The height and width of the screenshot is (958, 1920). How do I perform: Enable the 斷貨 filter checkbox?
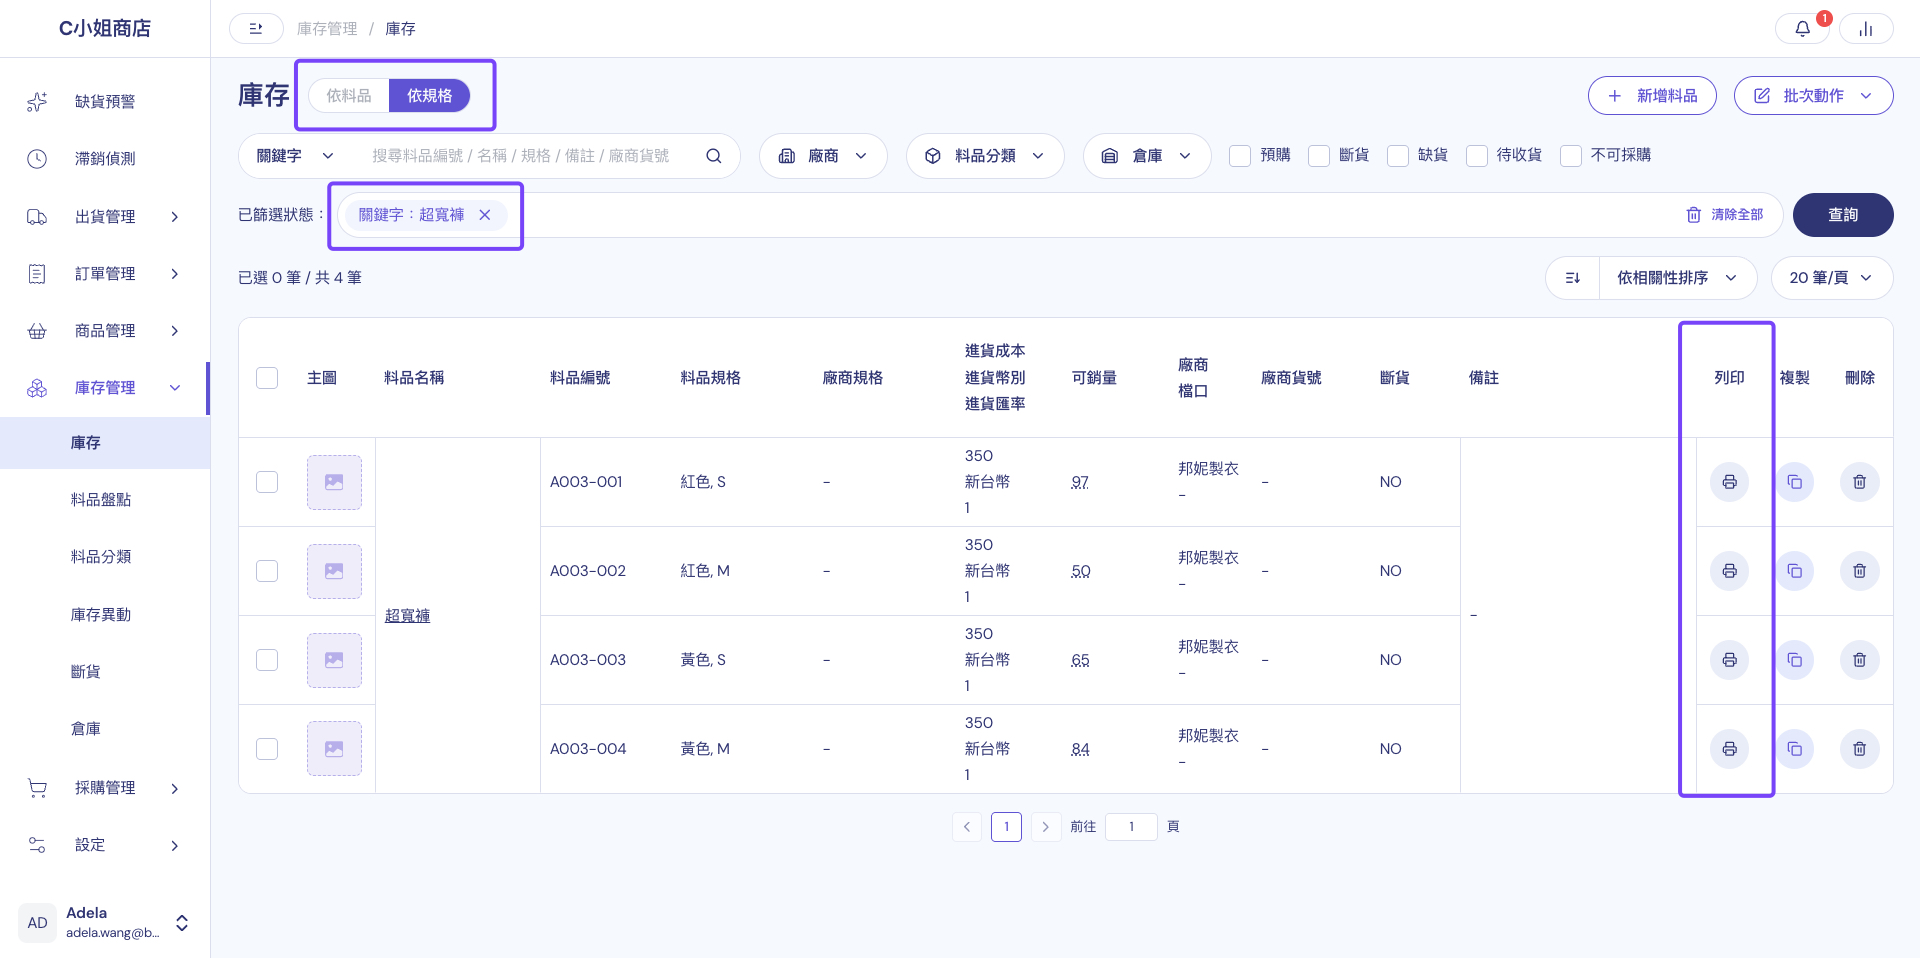tap(1319, 156)
